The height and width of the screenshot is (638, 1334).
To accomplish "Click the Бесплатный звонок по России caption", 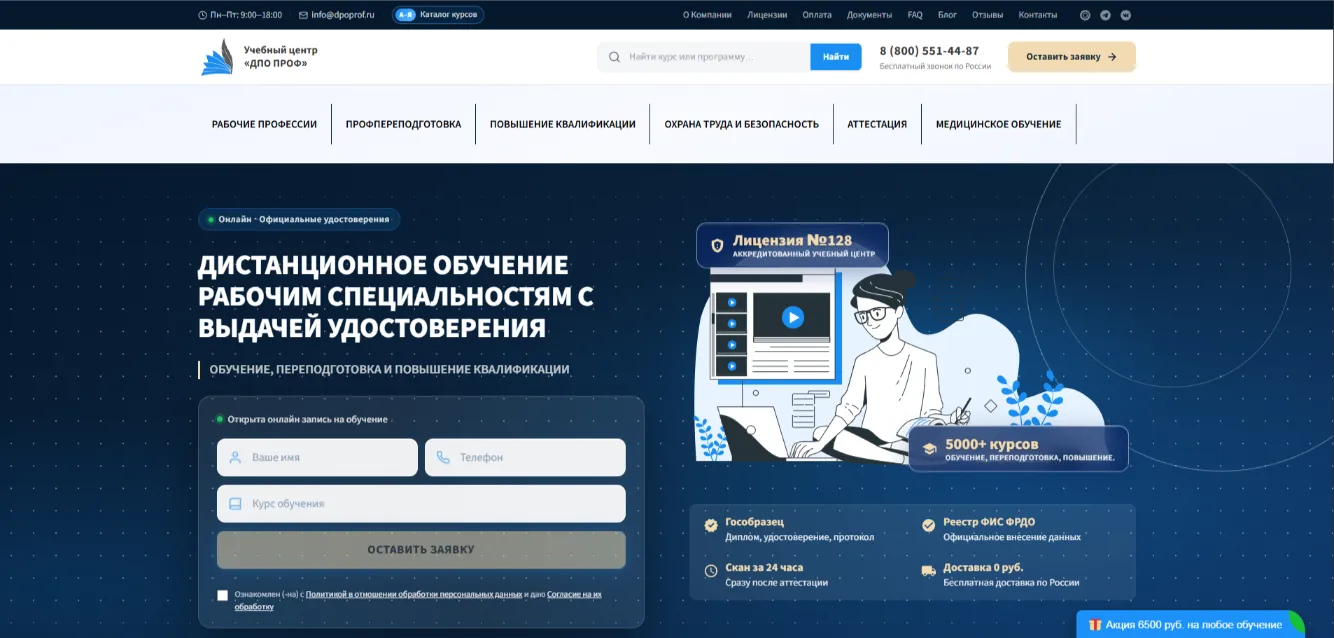I will [935, 66].
